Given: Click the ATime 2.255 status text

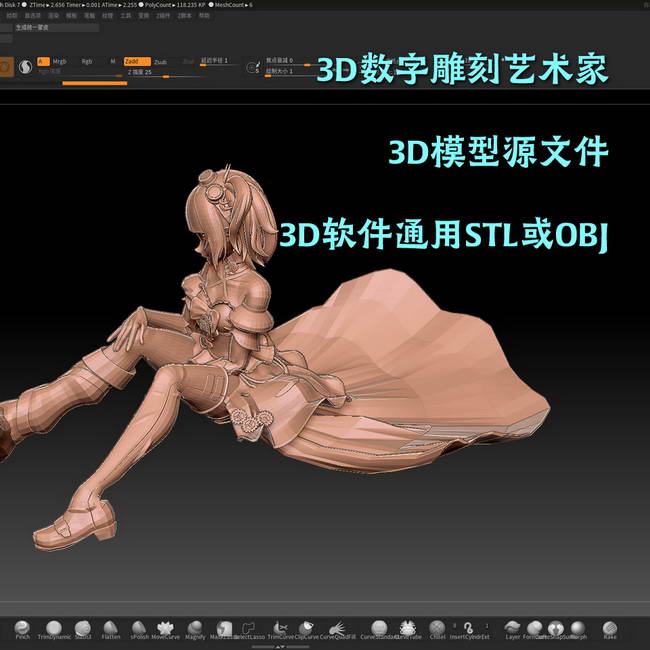Looking at the screenshot, I should coord(119,5).
